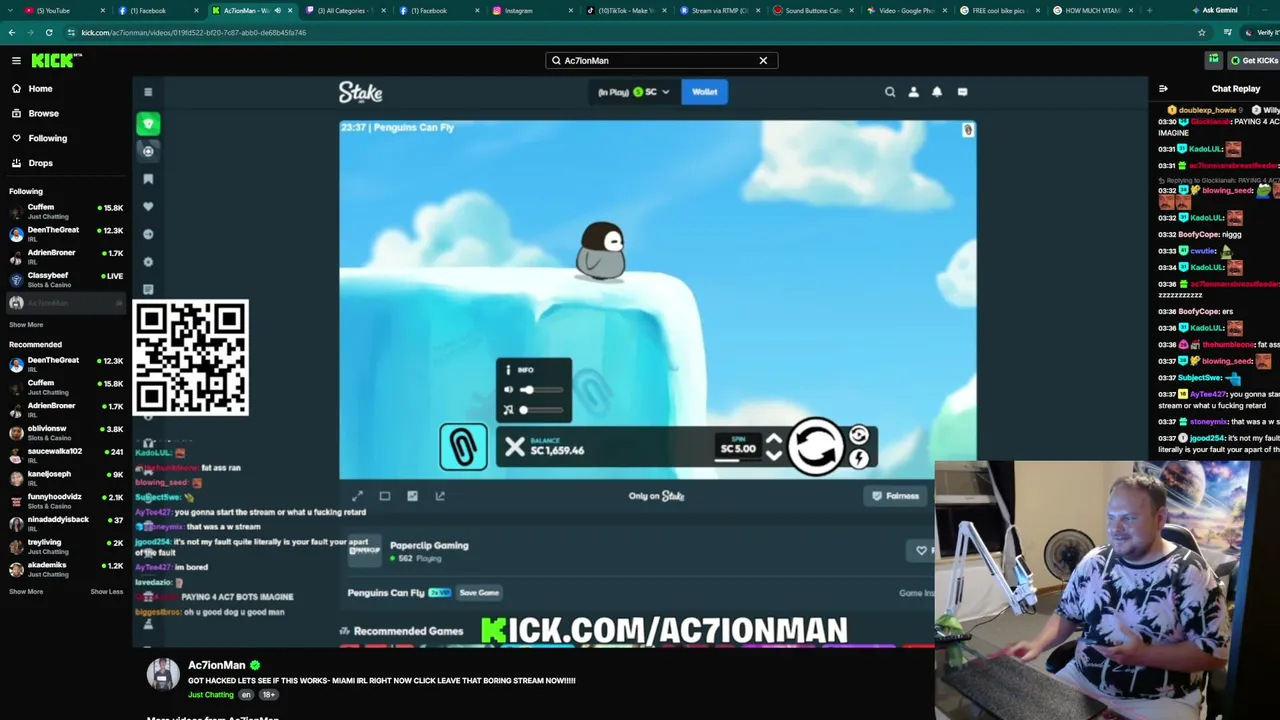Open the Kick hamburger menu
This screenshot has height=720, width=1280.
[x=16, y=61]
